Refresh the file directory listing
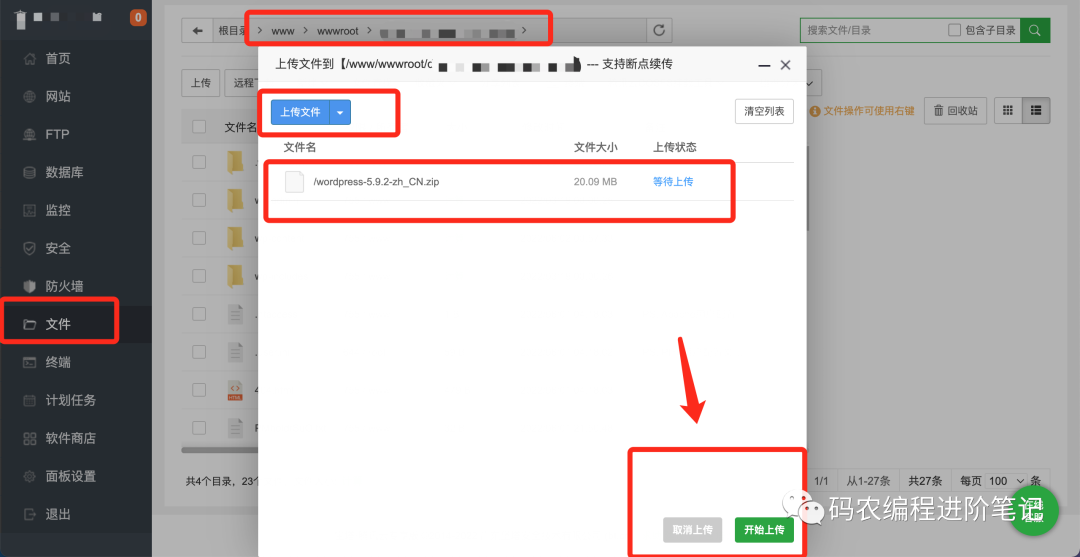The width and height of the screenshot is (1080, 557). coord(659,31)
